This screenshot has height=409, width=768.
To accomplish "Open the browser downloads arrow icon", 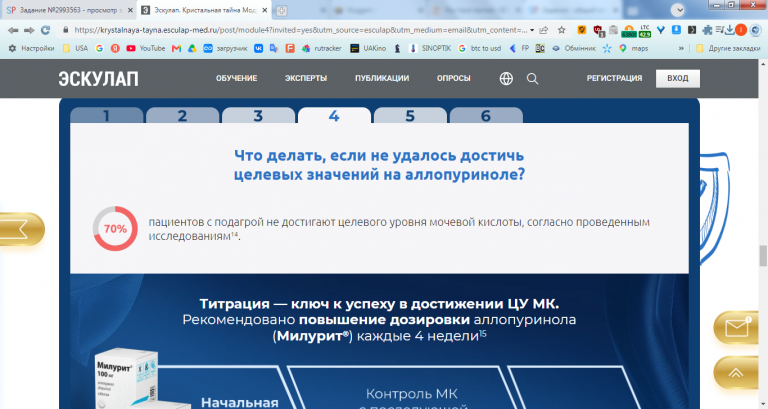I will click(x=730, y=30).
